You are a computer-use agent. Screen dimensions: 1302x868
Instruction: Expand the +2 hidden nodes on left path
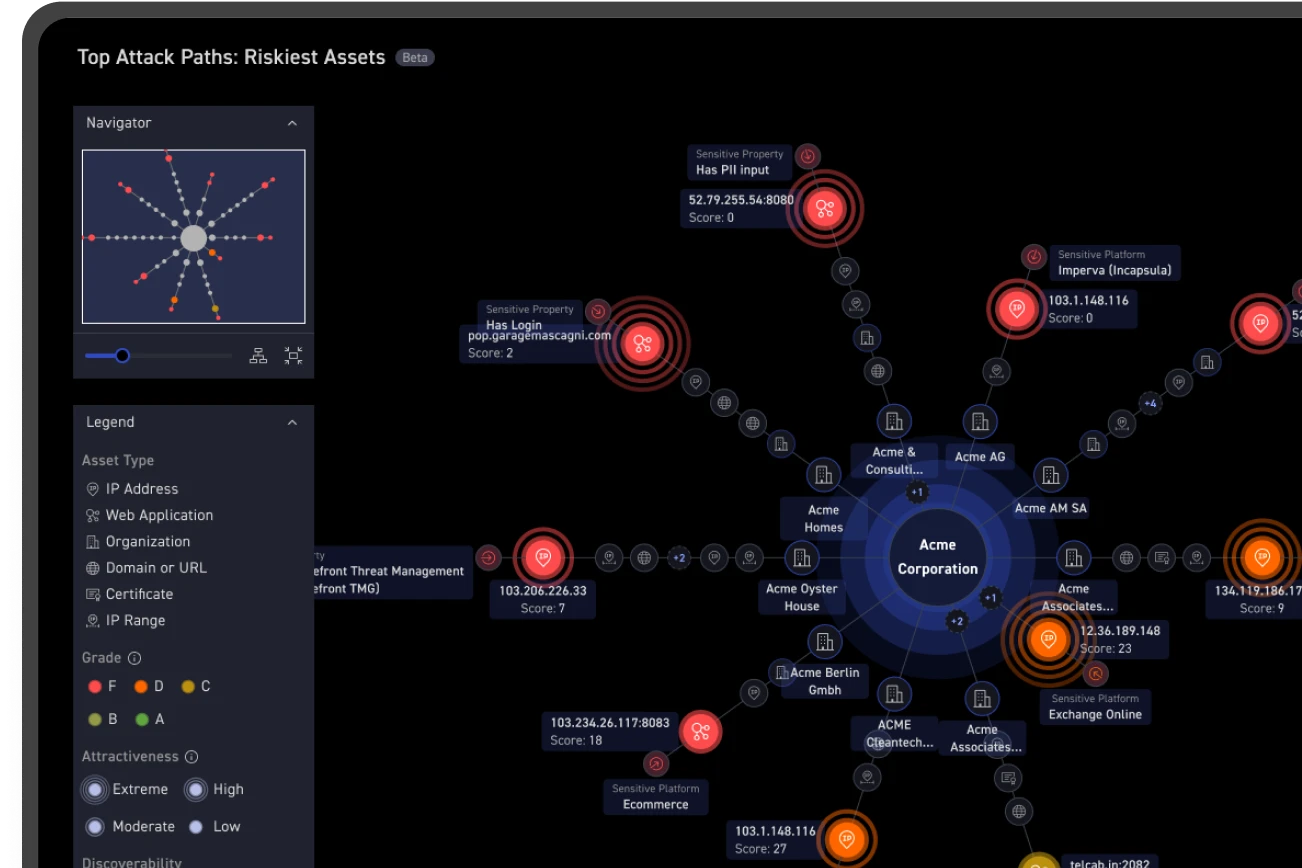(679, 557)
